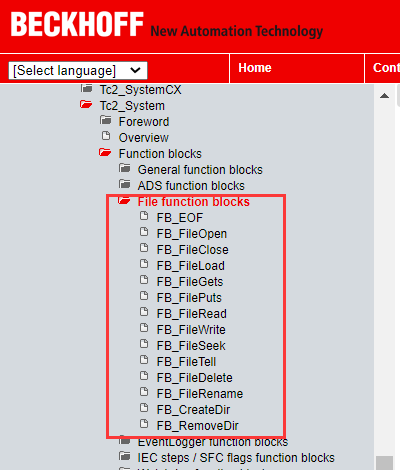Click the page icon next to FB_FileSeek
Screen dimensions: 400x470
pos(144,344)
